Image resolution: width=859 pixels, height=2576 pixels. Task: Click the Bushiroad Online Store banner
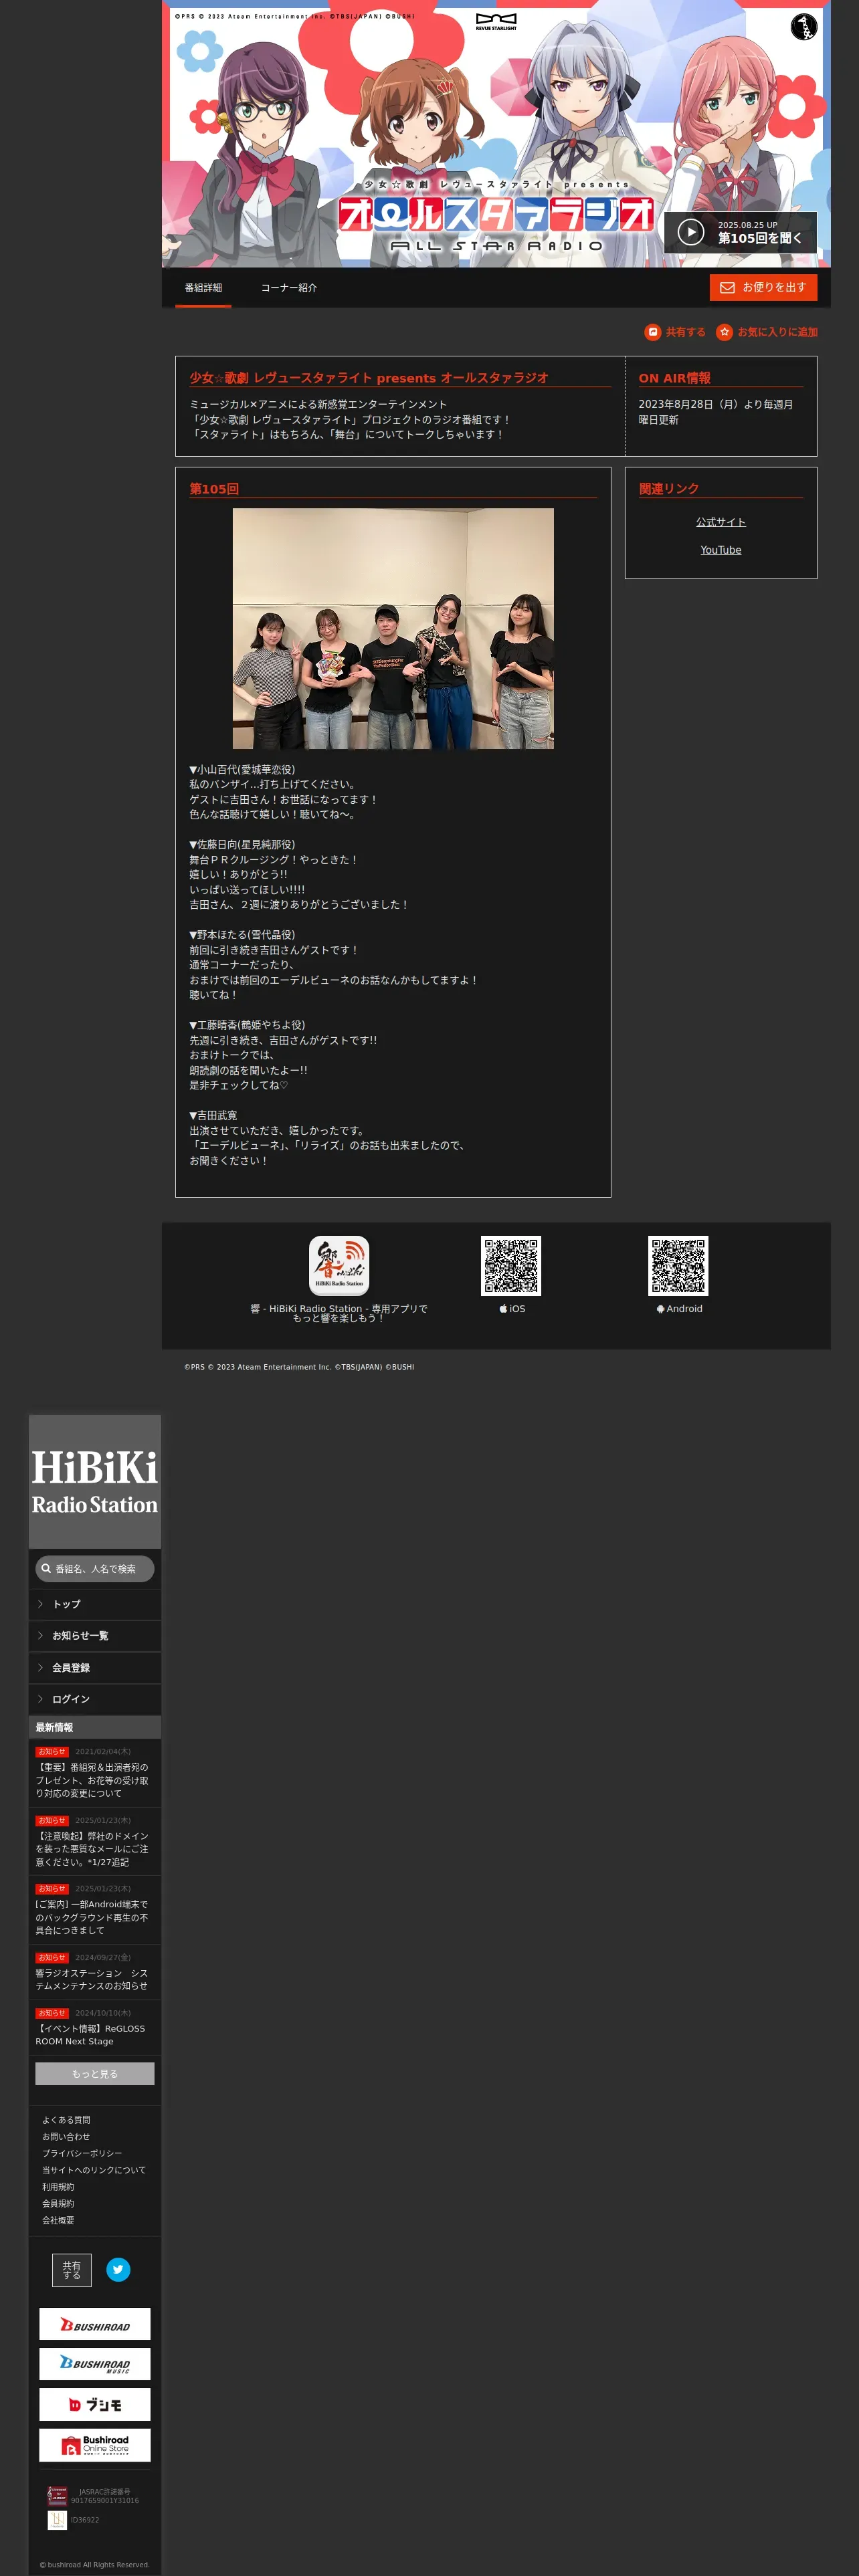(95, 2445)
